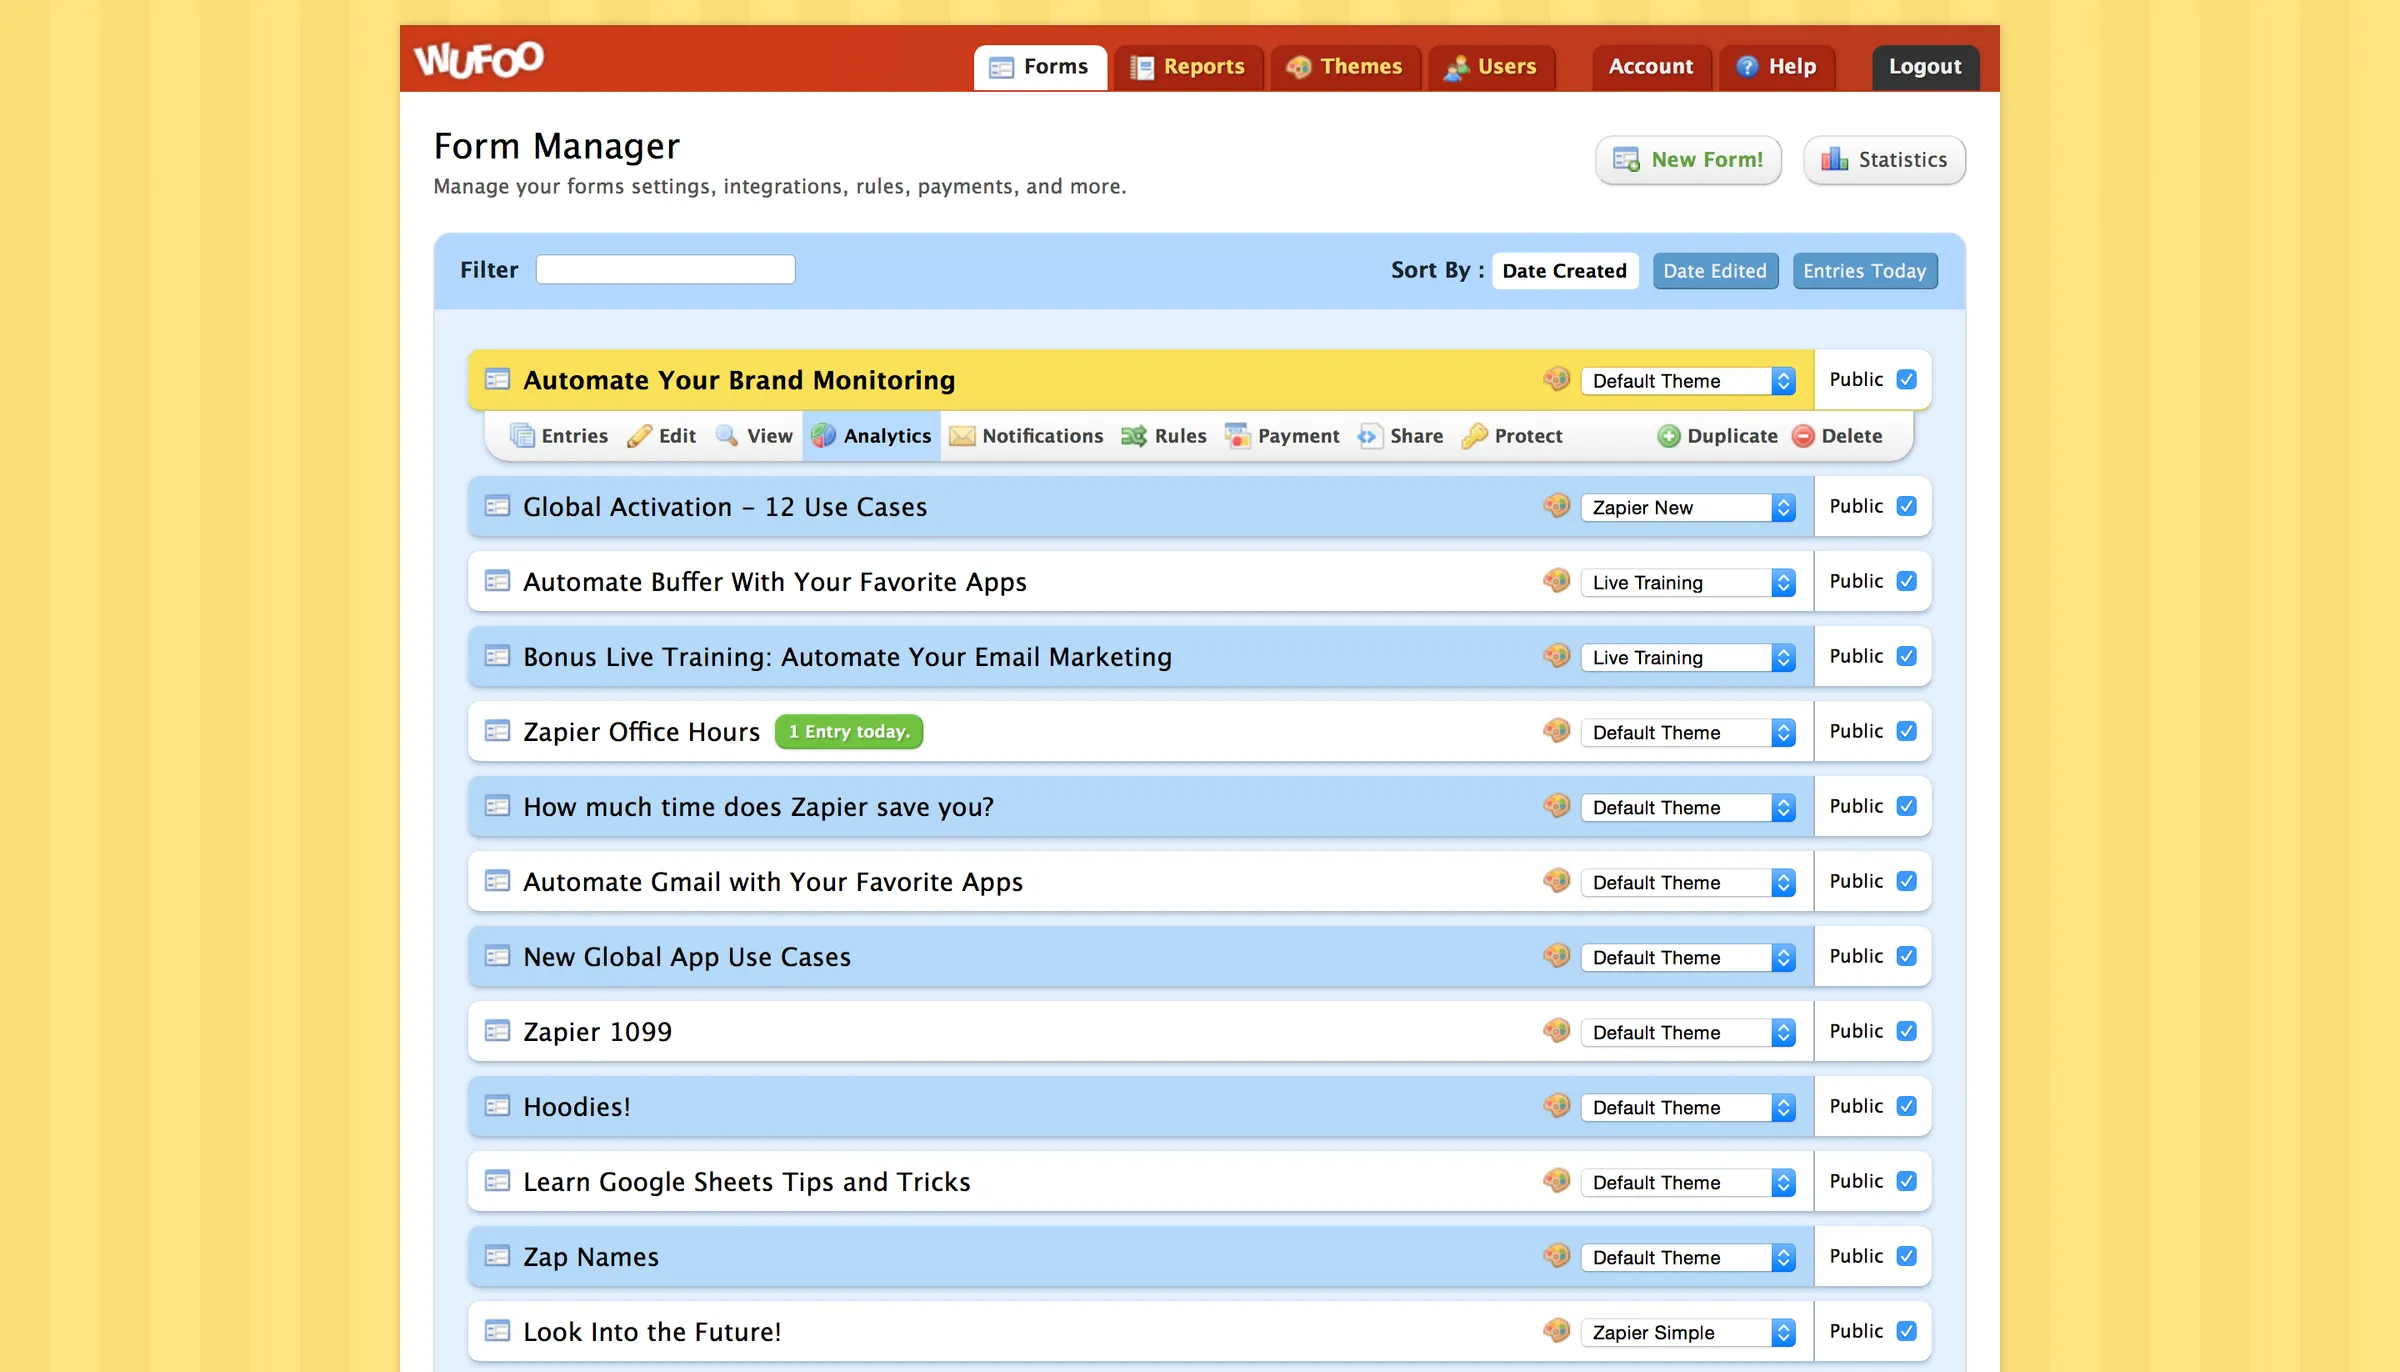This screenshot has width=2400, height=1372.
Task: Change the Live Training theme for Buffer form
Action: coord(1687,582)
